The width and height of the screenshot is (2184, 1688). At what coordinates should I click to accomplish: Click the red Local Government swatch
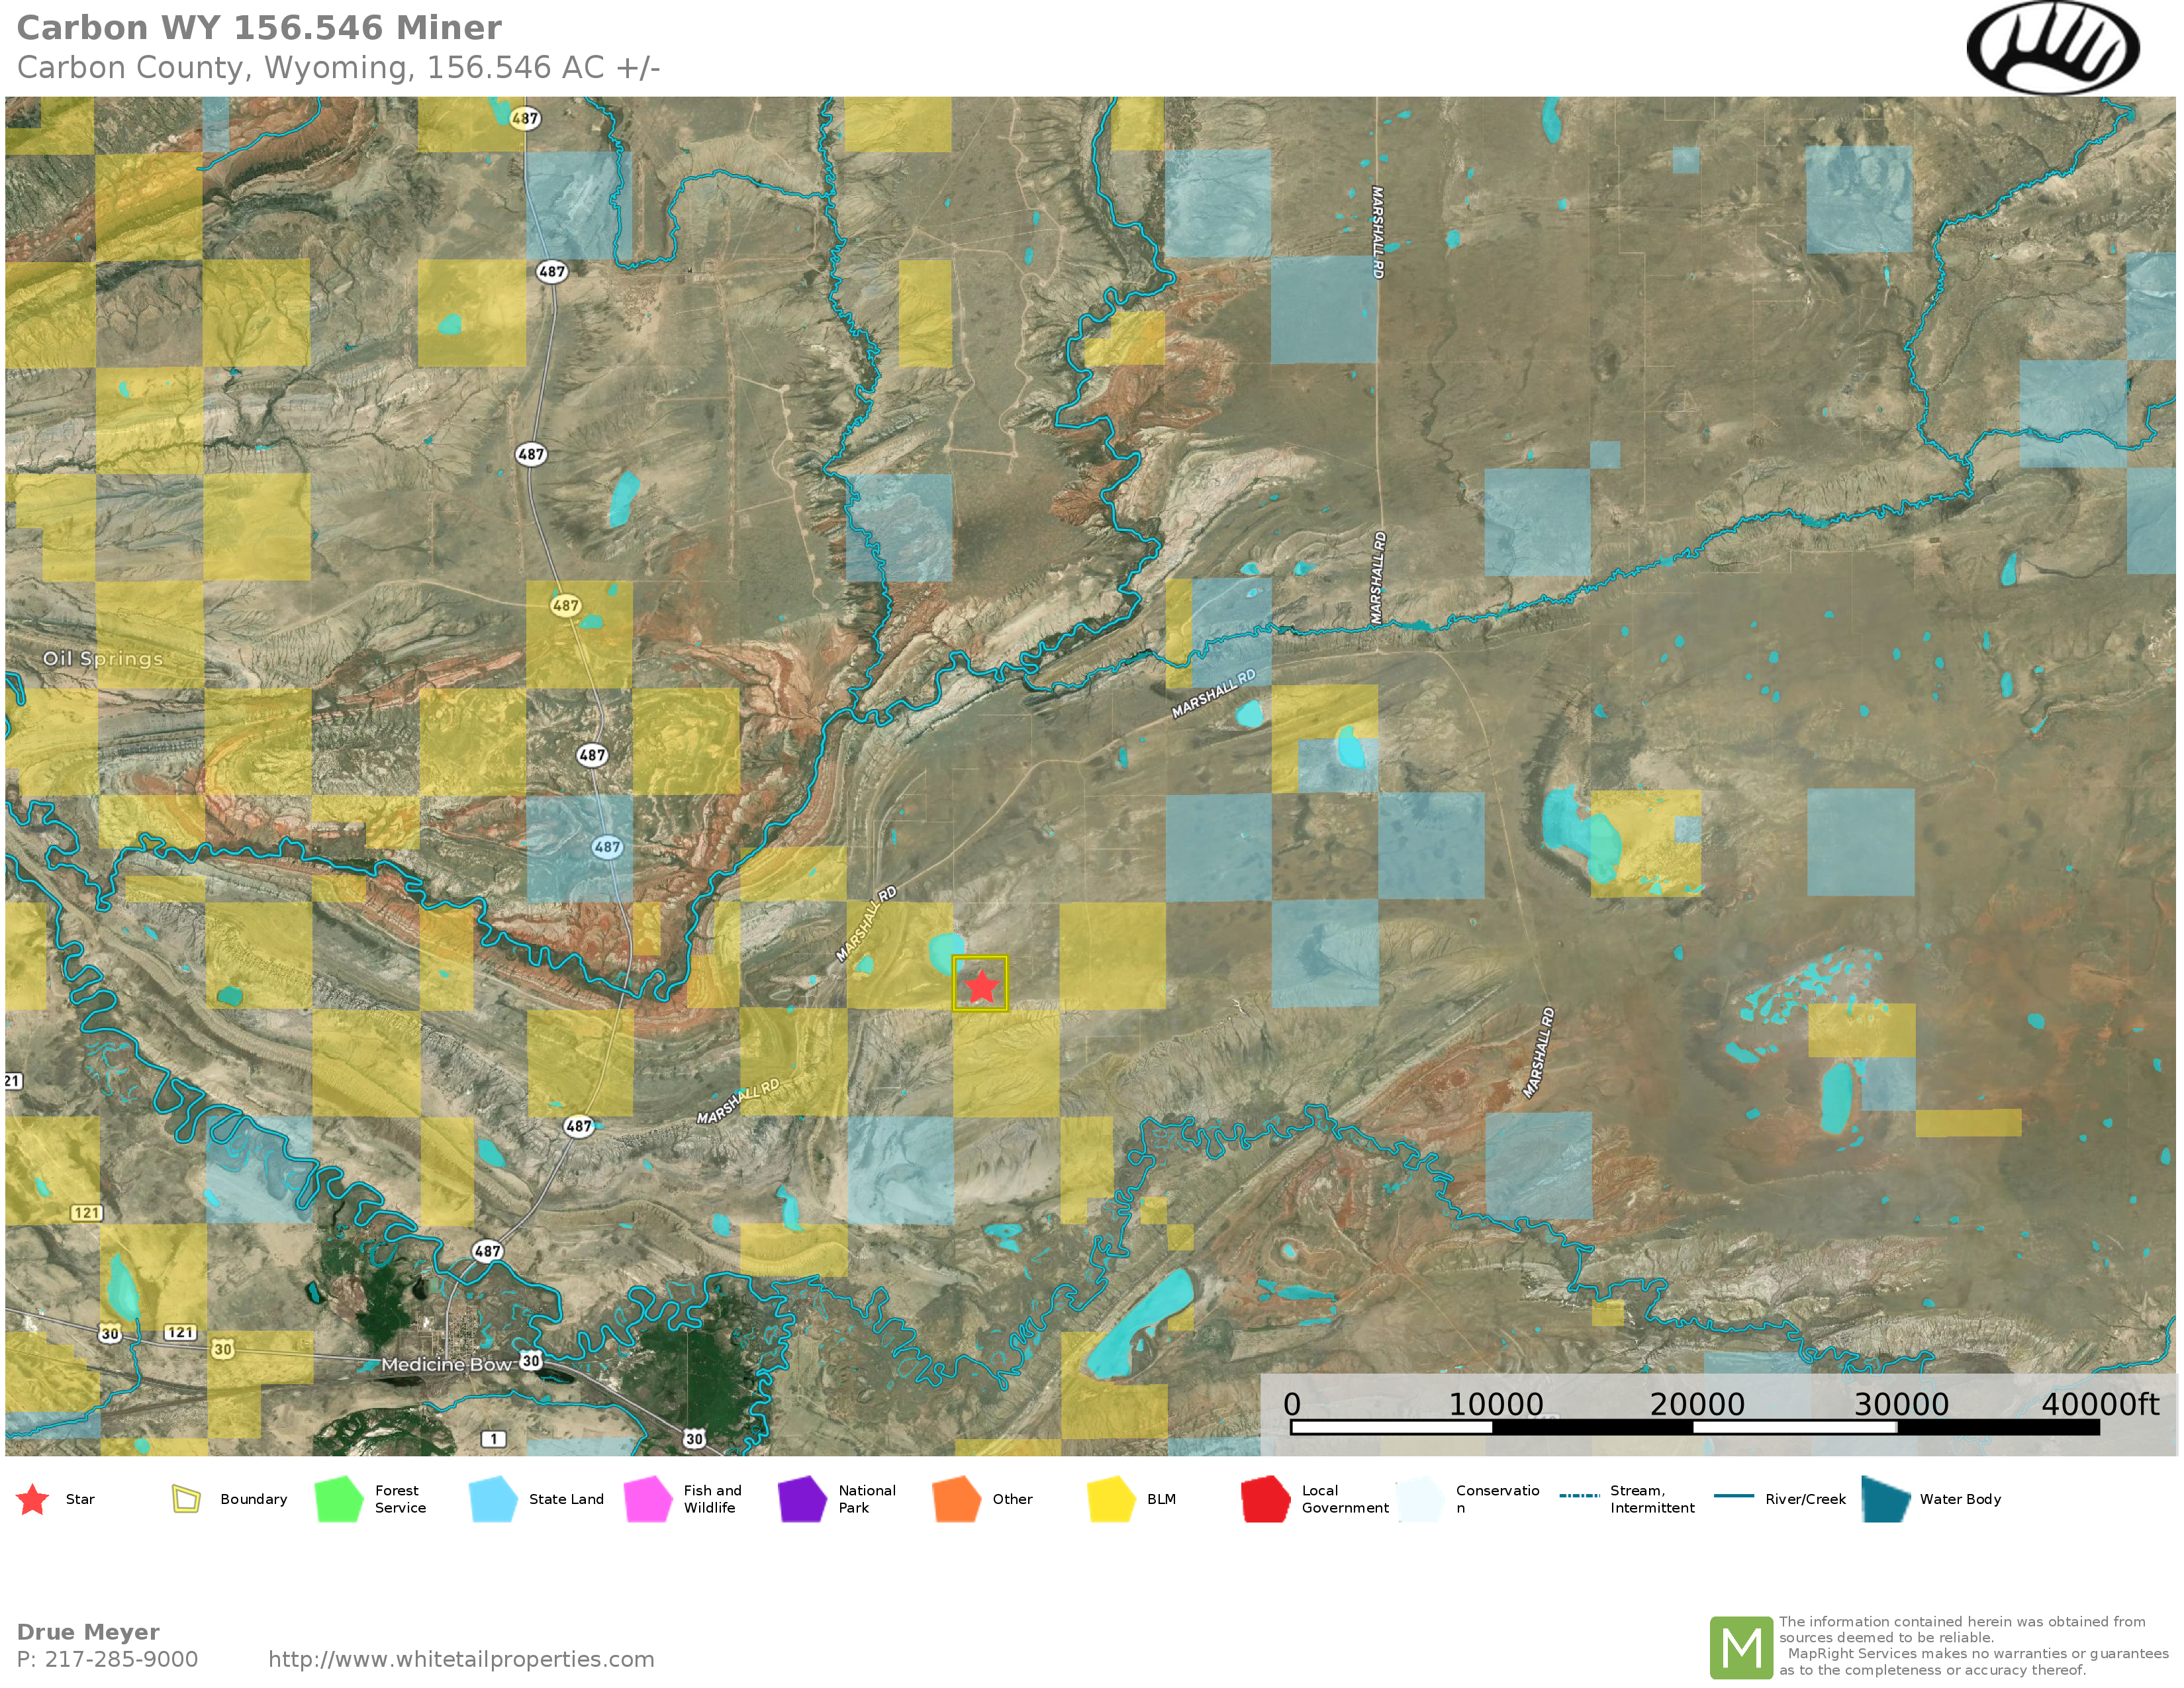1265,1499
